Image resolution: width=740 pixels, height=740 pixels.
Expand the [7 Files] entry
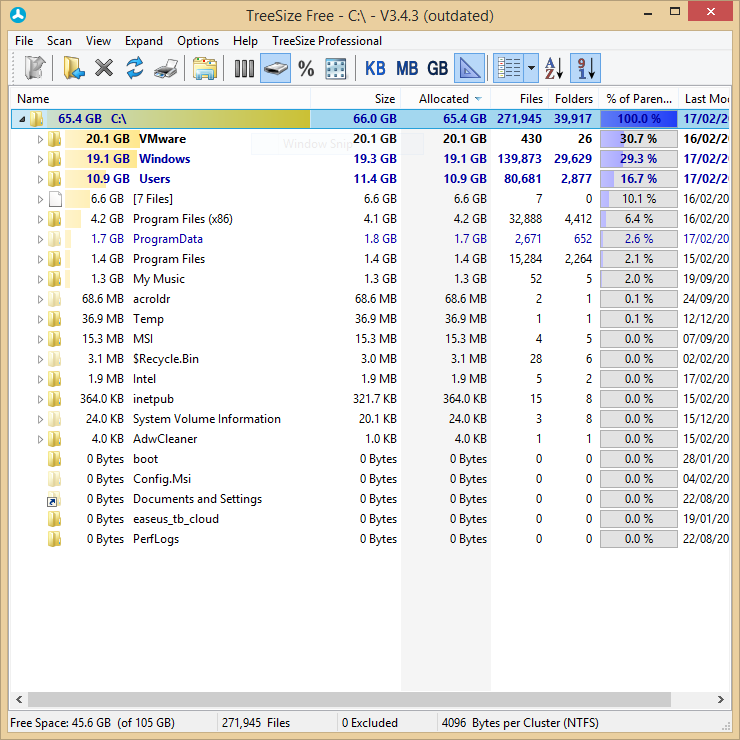click(x=40, y=200)
